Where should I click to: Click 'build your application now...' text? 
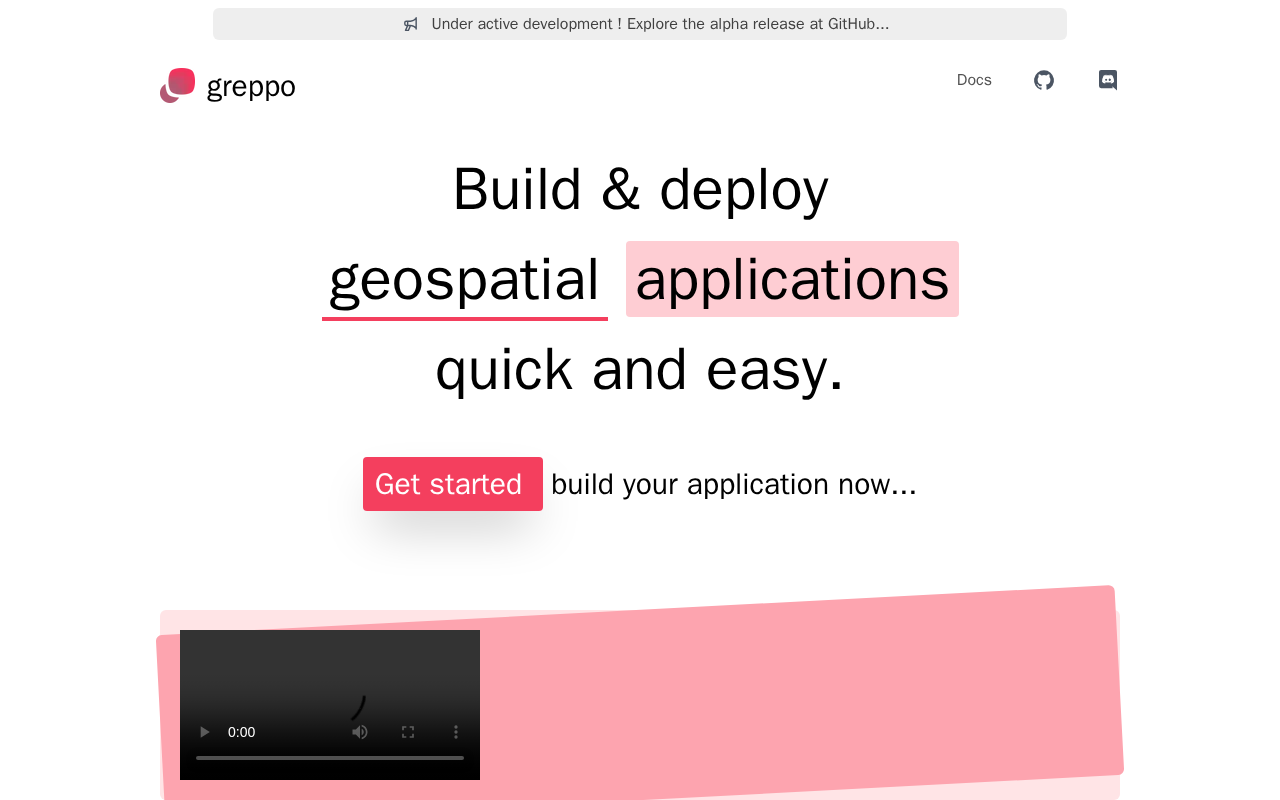[734, 484]
